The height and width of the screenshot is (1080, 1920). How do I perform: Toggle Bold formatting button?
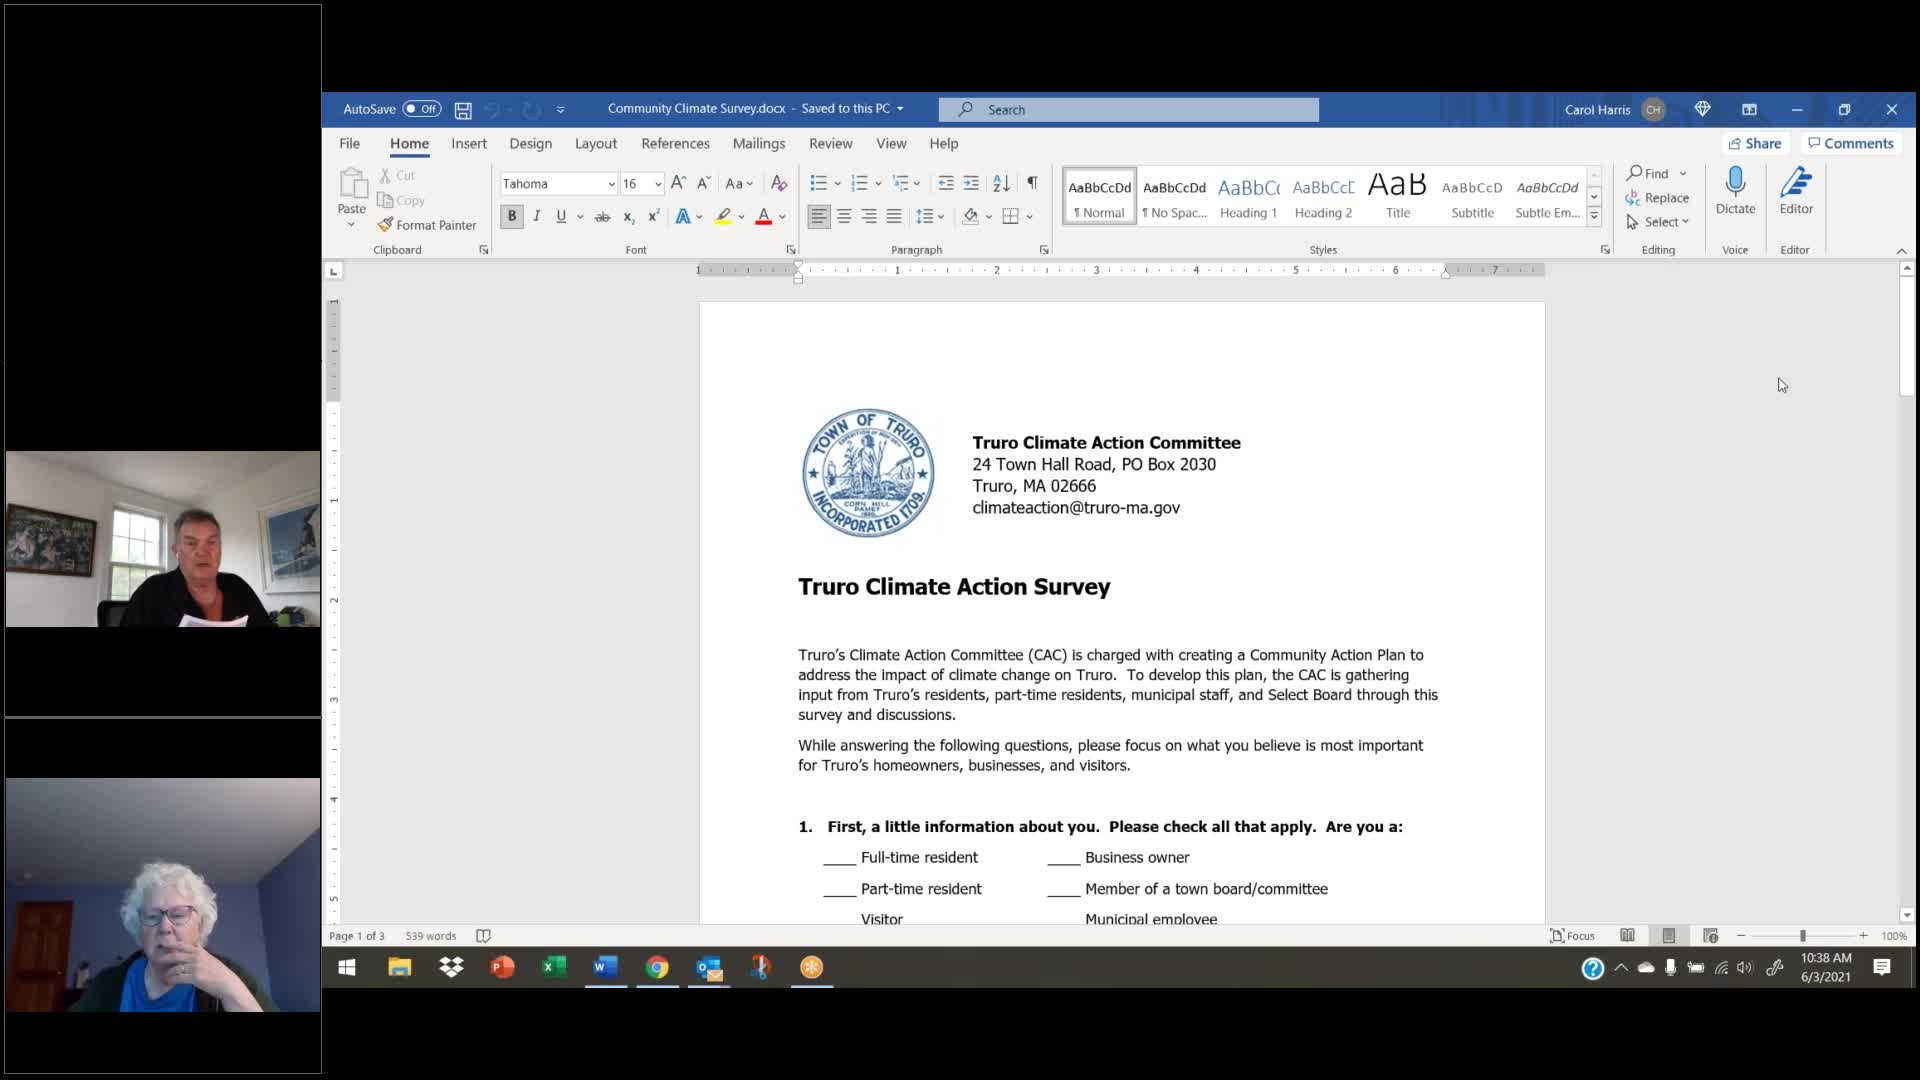pyautogui.click(x=512, y=217)
